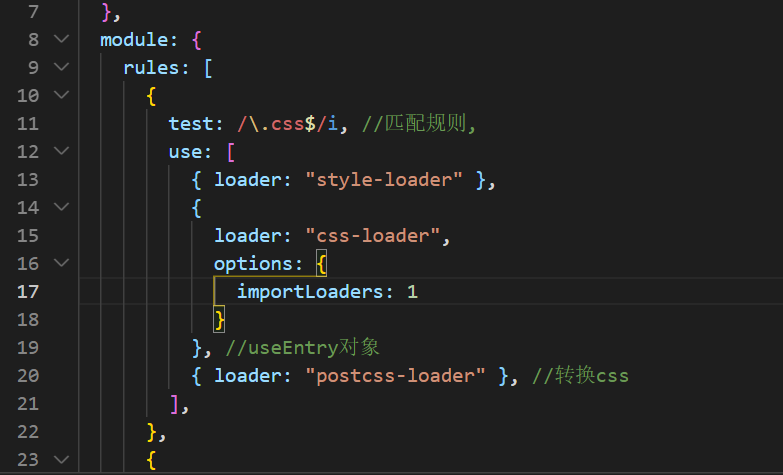783x475 pixels.
Task: Click line number 22 in the gutter
Action: pyautogui.click(x=28, y=431)
